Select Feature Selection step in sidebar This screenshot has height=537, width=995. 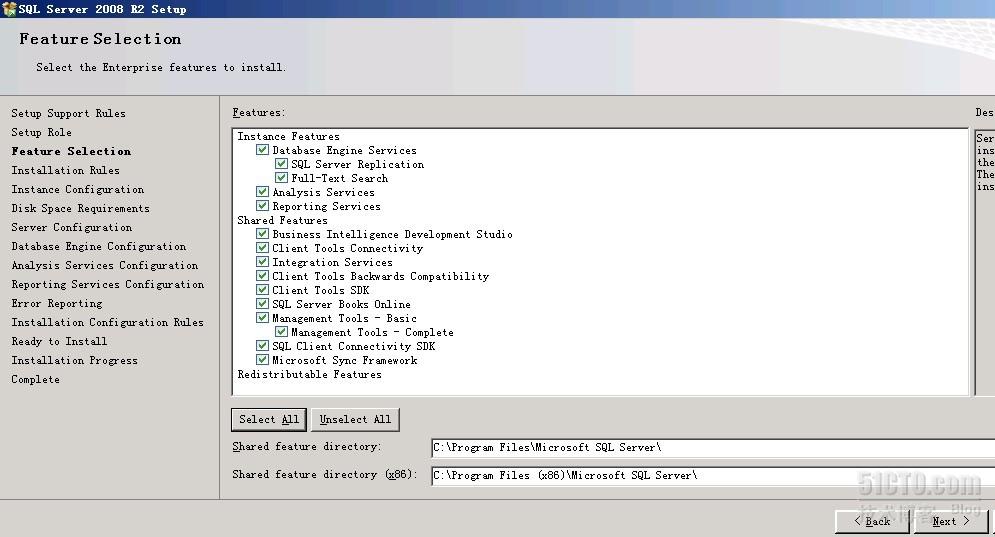71,152
